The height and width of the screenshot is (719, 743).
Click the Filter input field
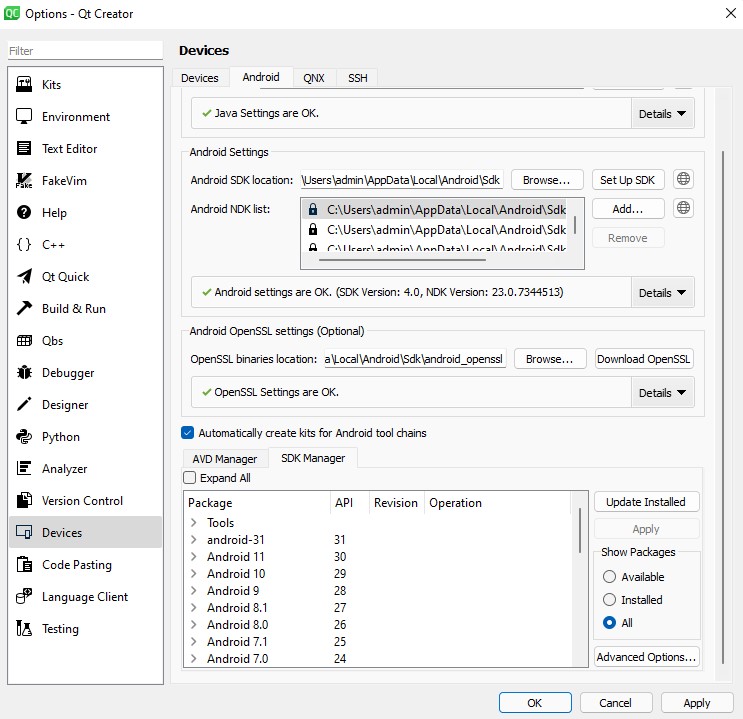pos(84,51)
